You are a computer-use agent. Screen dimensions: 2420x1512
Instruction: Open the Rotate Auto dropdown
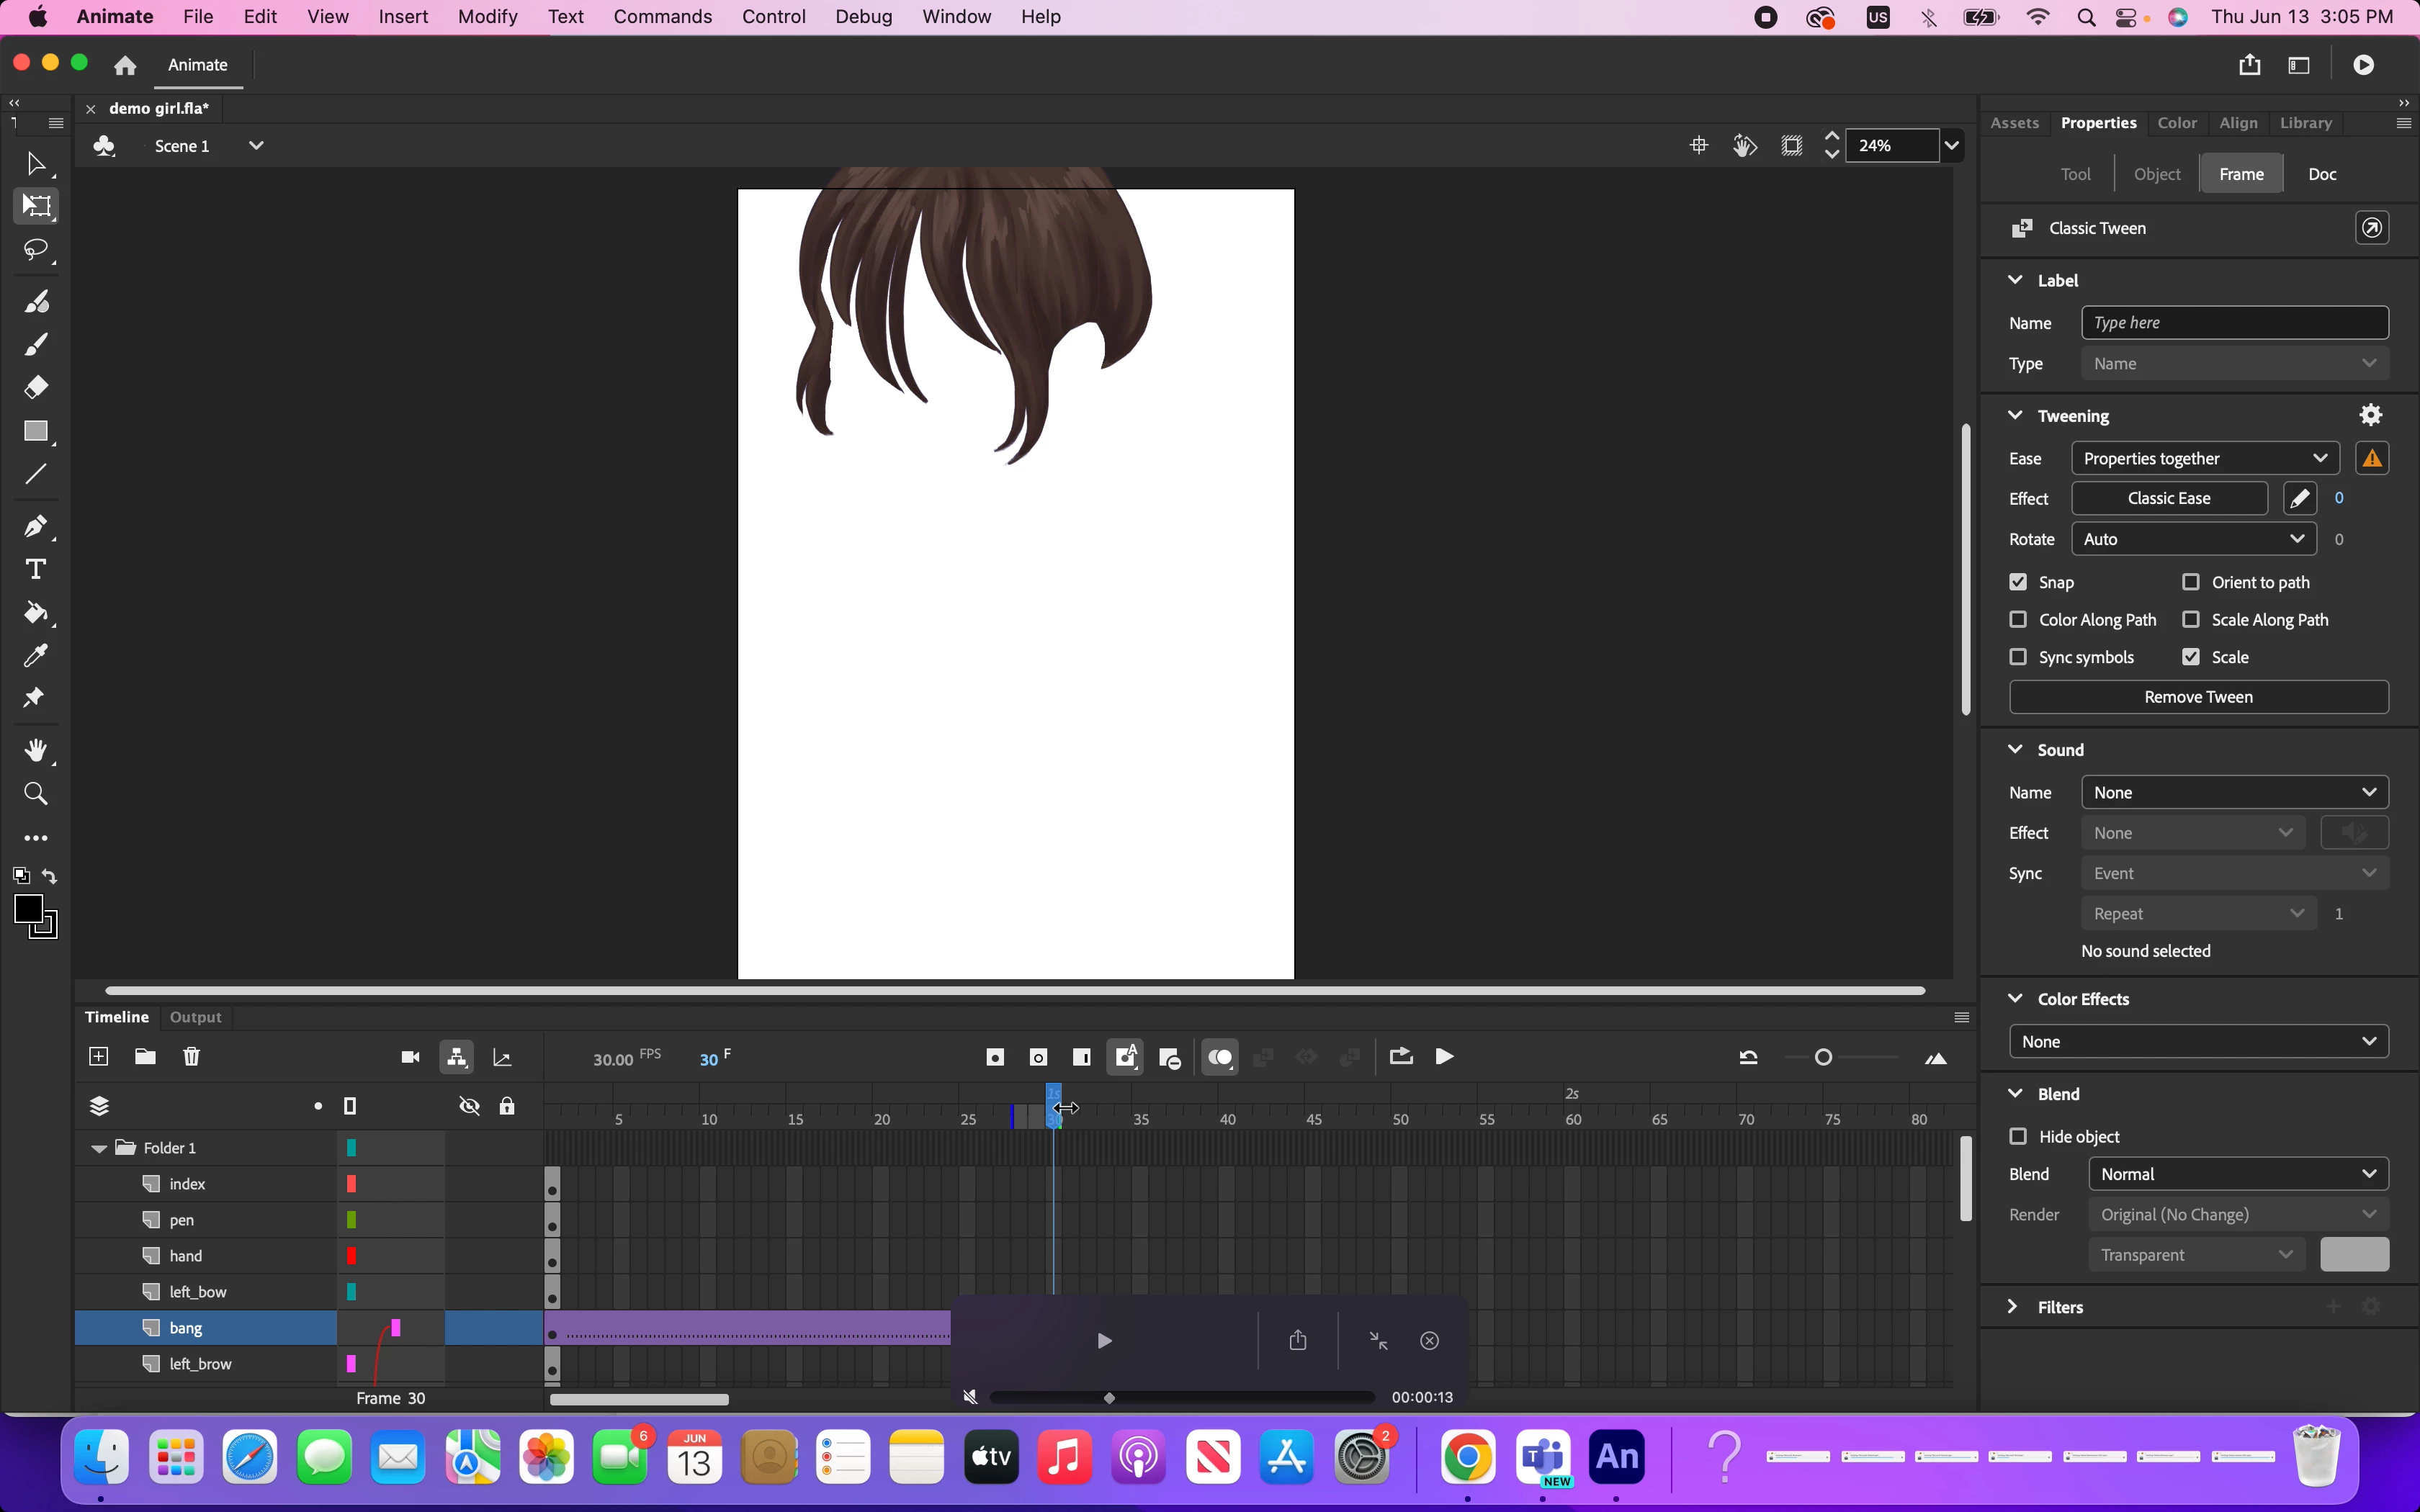pyautogui.click(x=2193, y=539)
